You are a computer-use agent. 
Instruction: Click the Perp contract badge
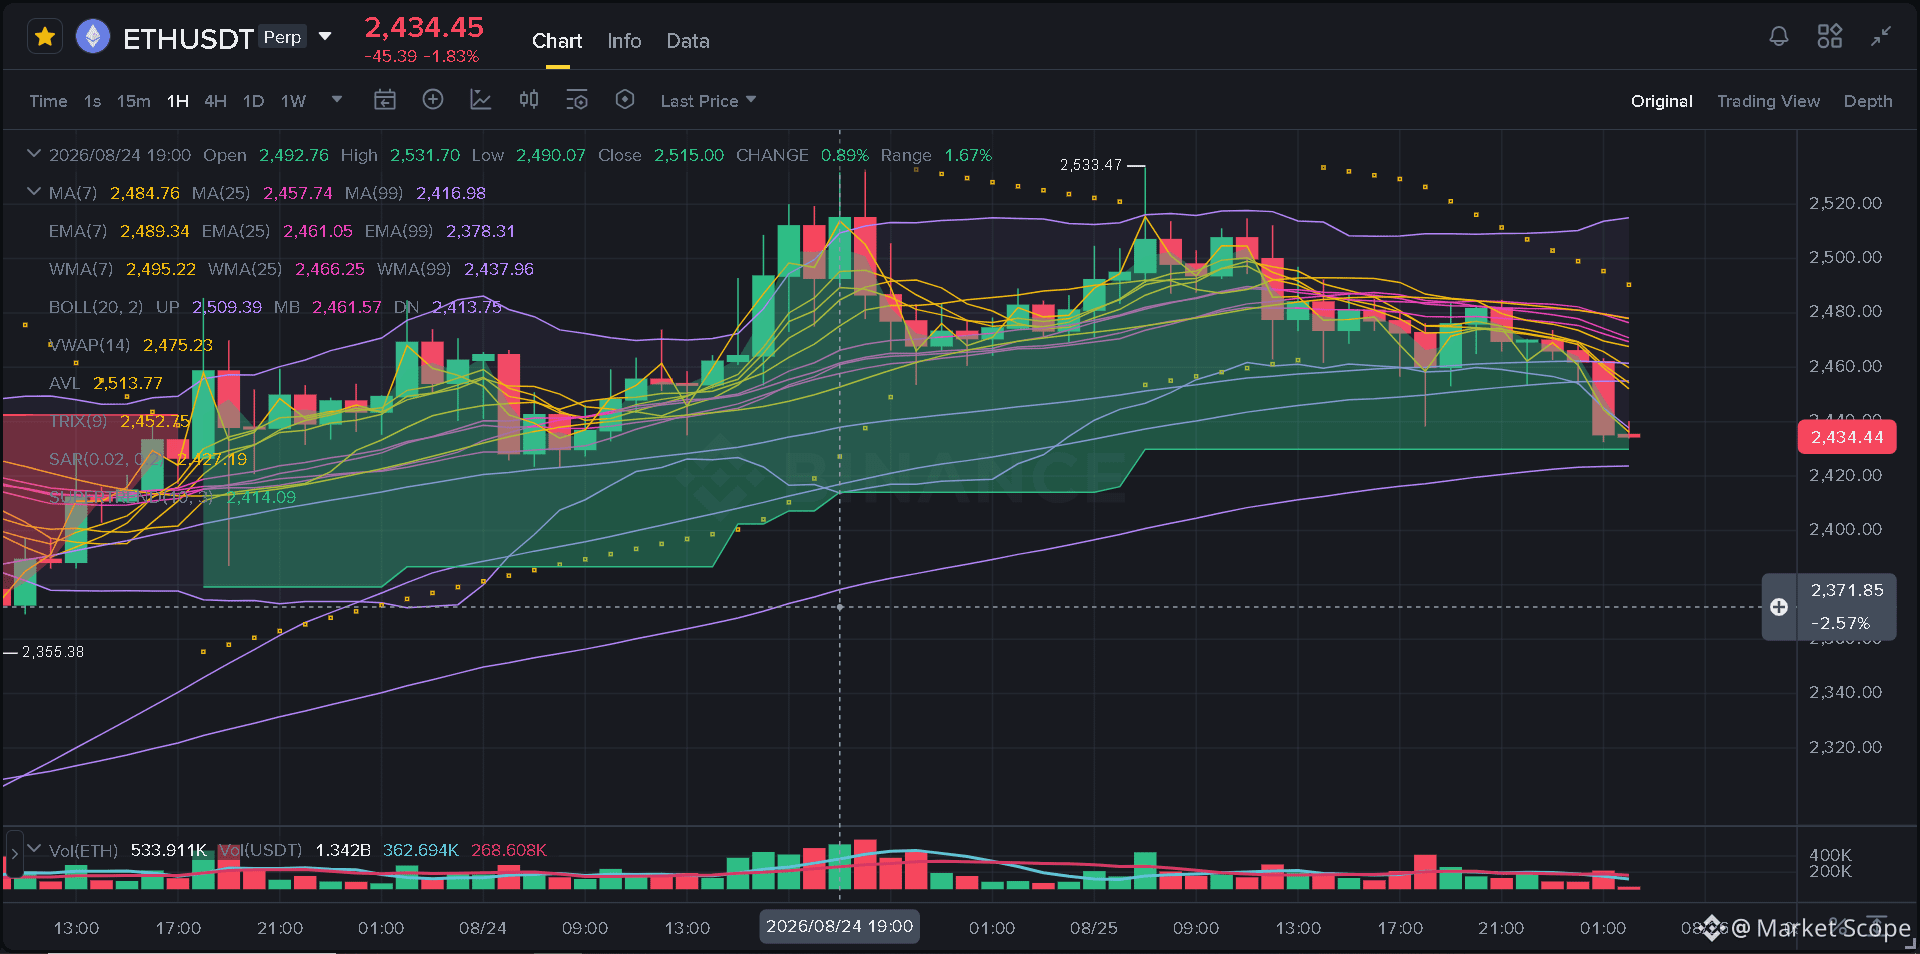click(x=282, y=37)
